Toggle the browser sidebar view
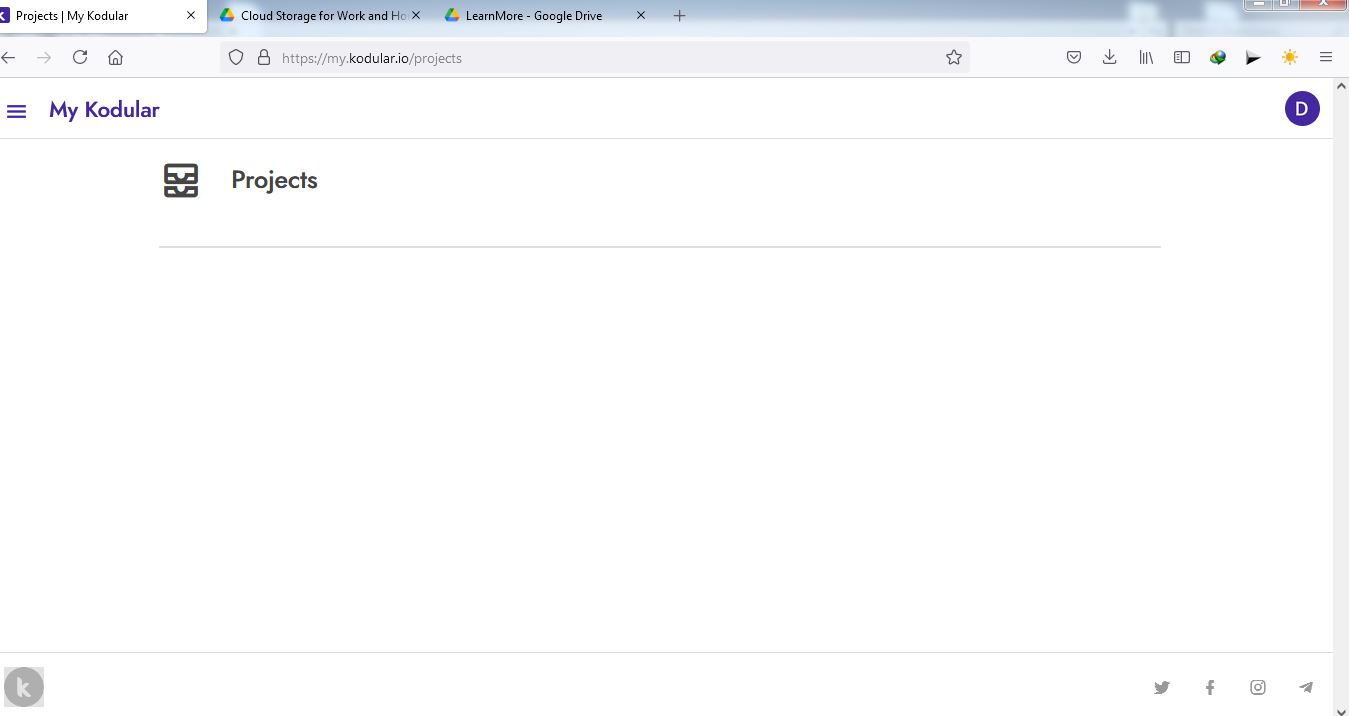Image resolution: width=1349 pixels, height=716 pixels. 1182,58
